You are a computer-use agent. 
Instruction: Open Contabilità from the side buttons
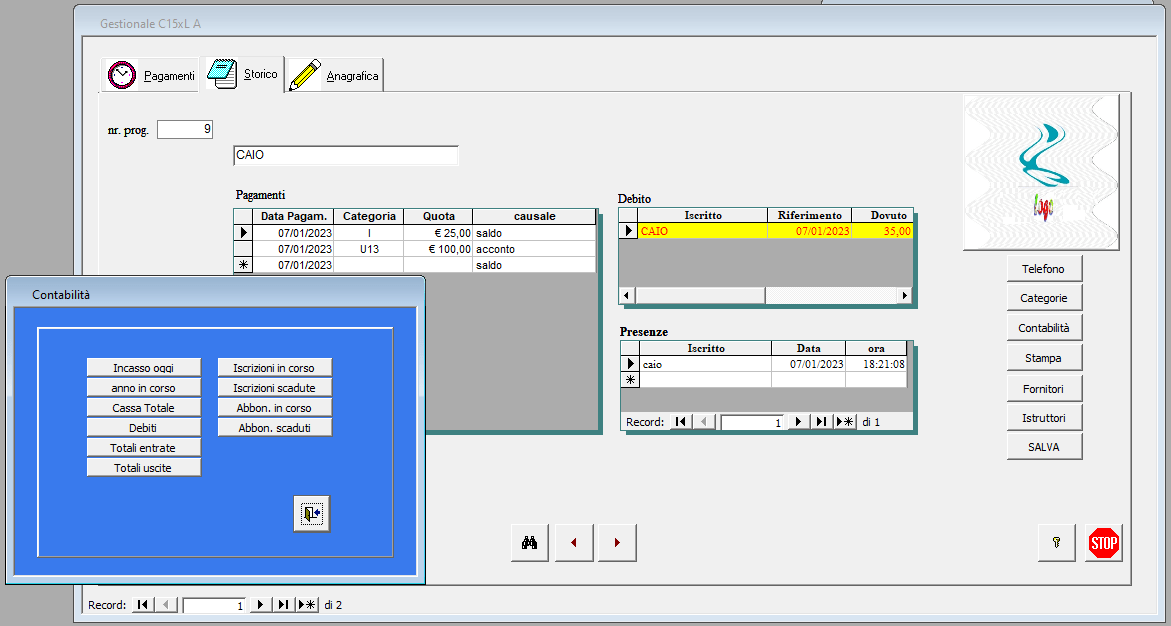pyautogui.click(x=1044, y=328)
